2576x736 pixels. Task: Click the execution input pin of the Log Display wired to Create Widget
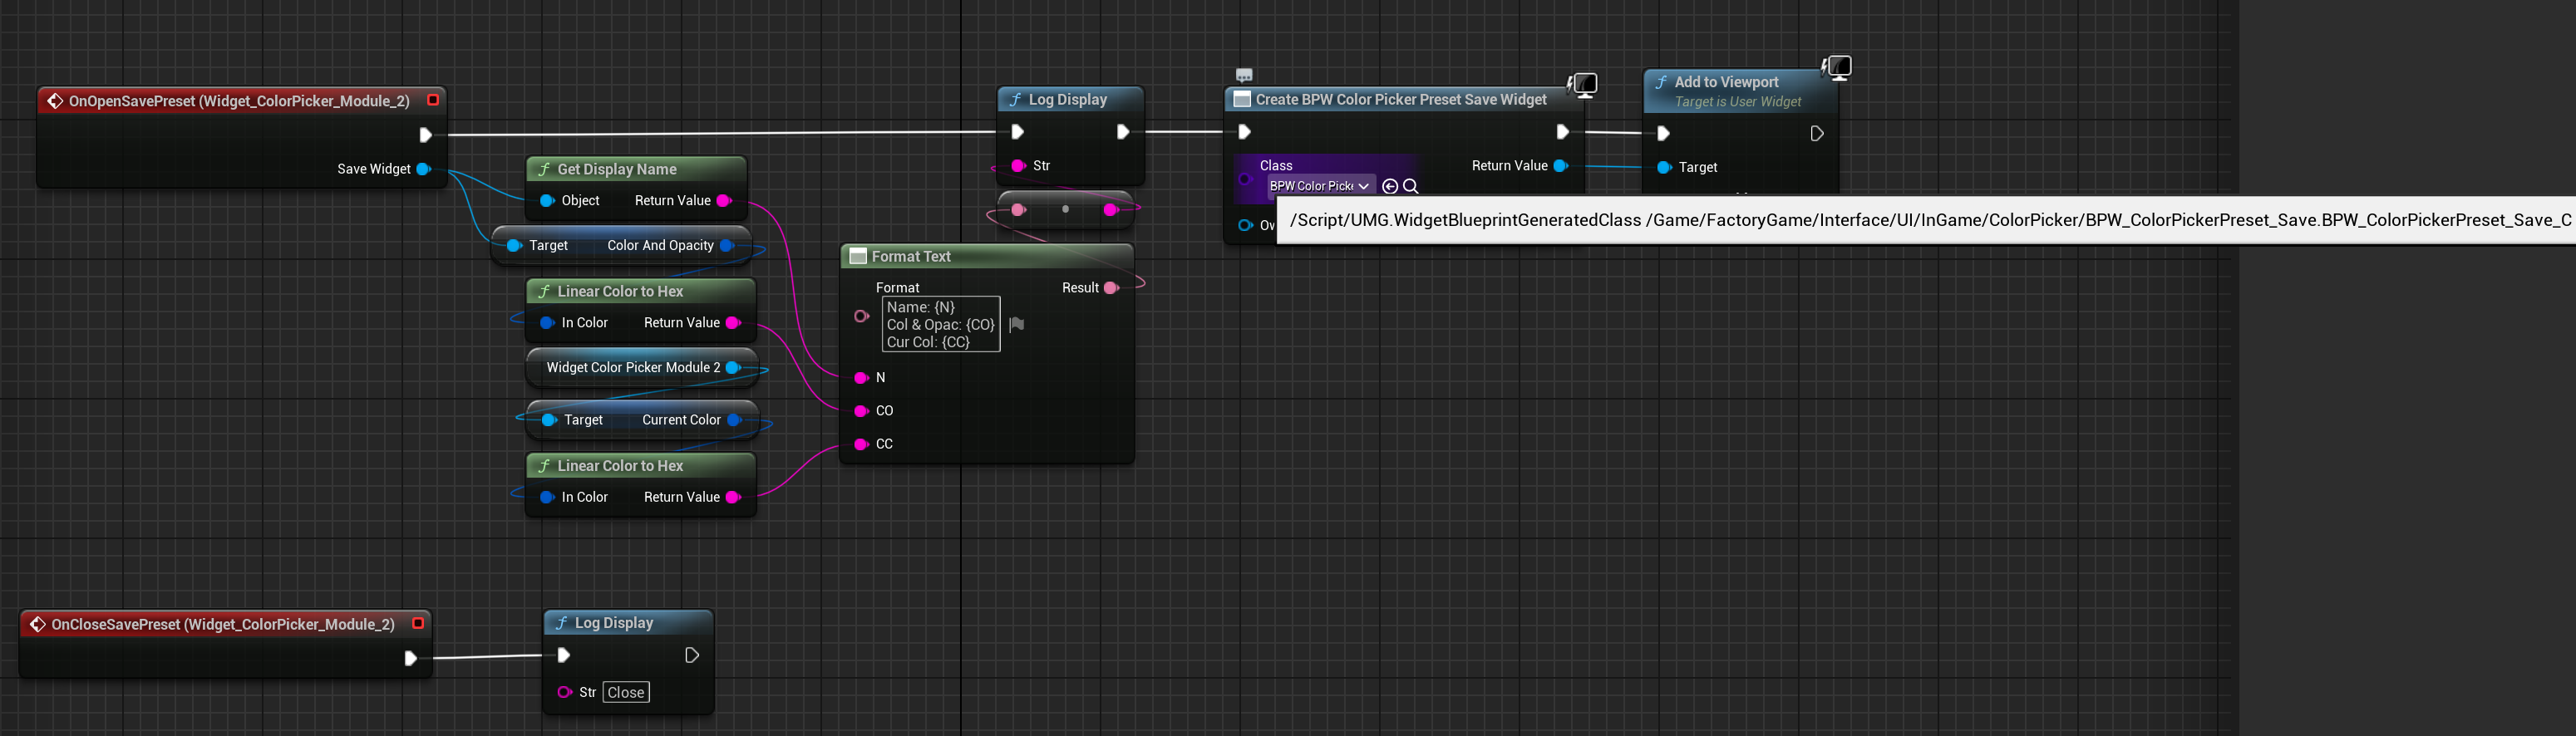[1017, 132]
